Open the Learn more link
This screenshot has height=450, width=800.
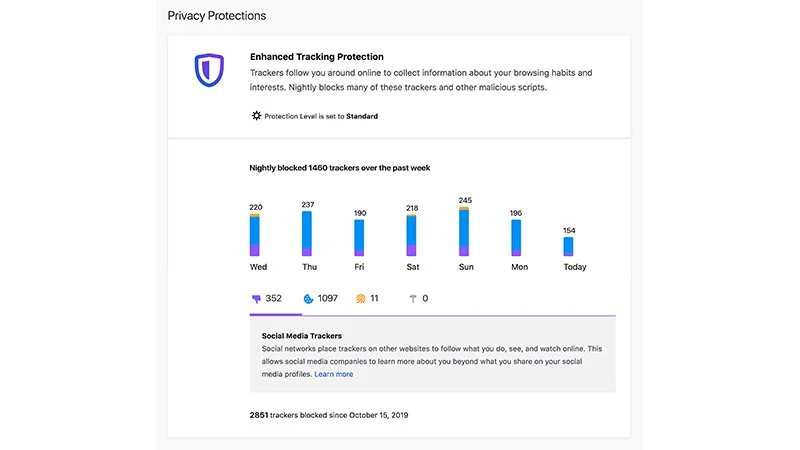[x=333, y=374]
